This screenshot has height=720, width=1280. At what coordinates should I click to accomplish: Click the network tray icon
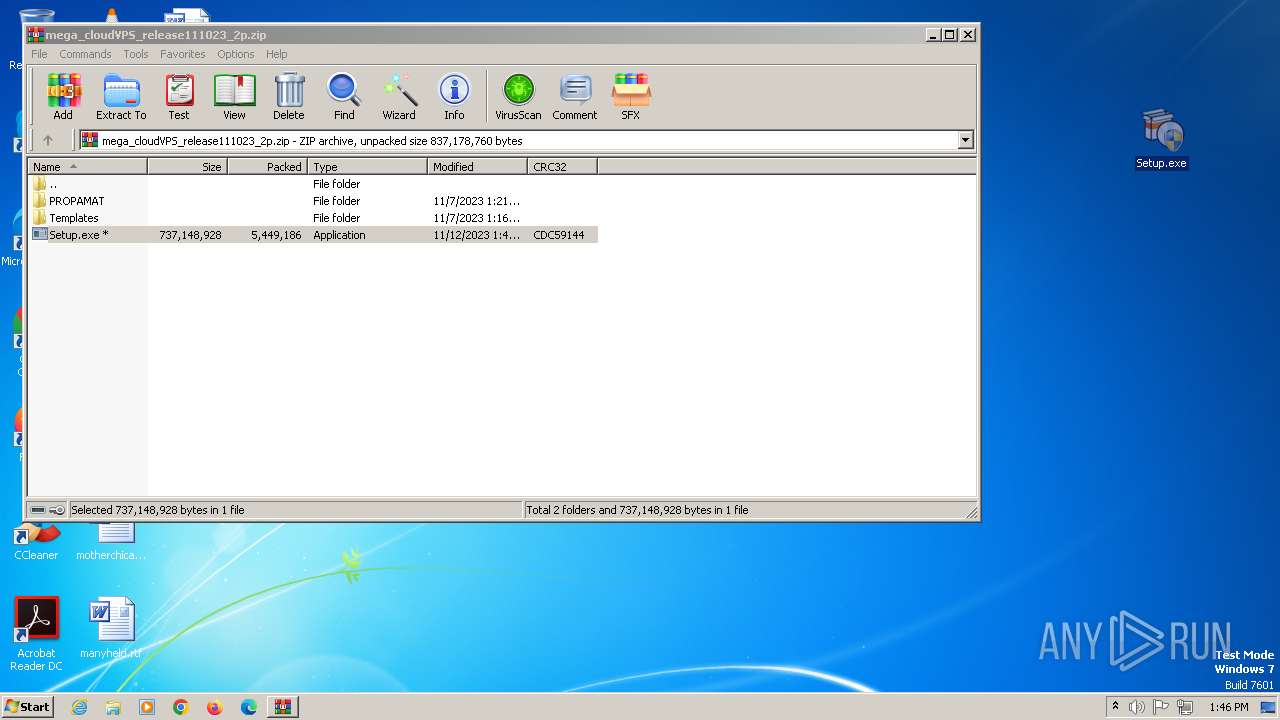(x=1186, y=707)
